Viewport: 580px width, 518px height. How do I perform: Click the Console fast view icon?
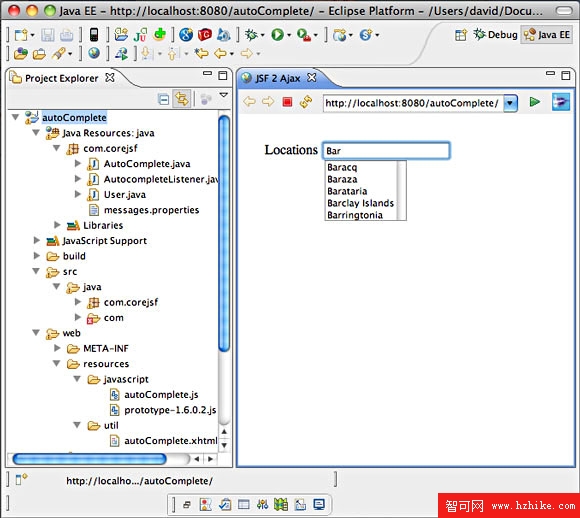coord(318,504)
